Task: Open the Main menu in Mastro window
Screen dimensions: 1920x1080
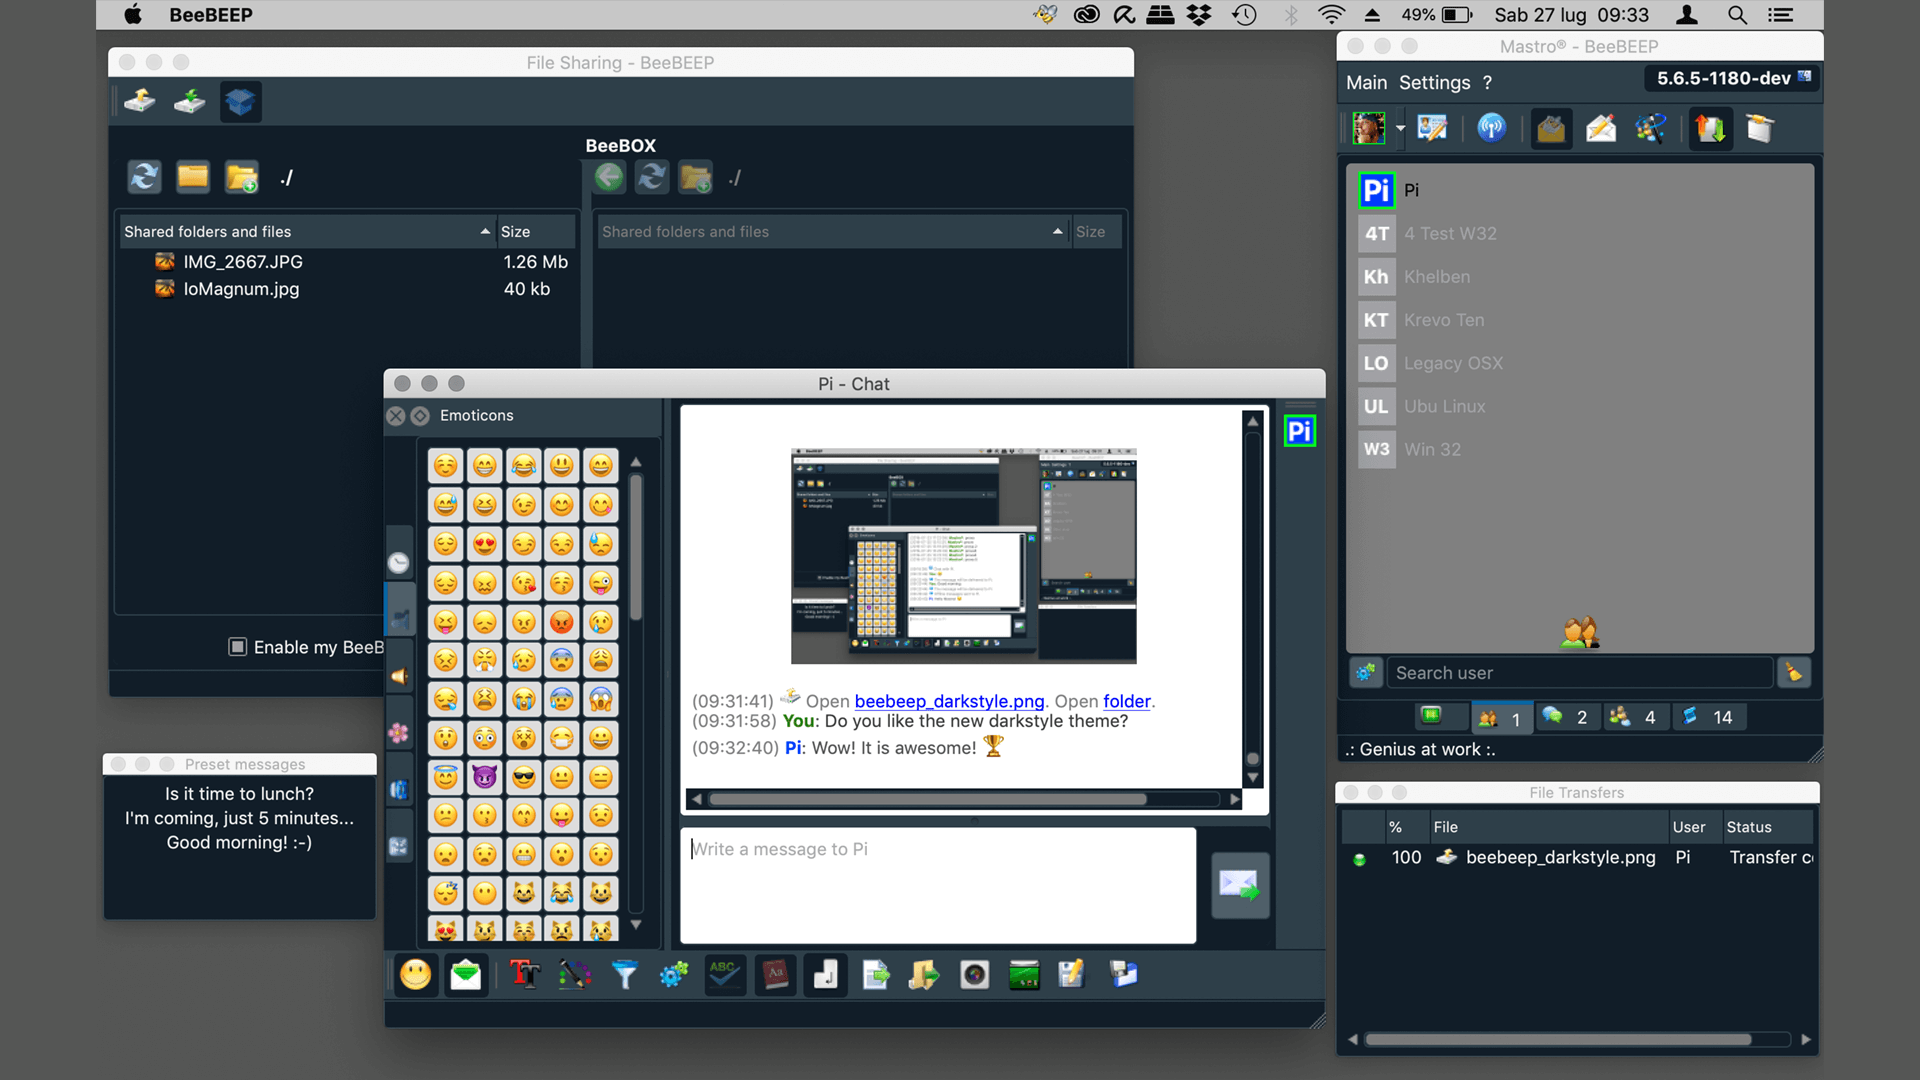Action: coord(1366,83)
